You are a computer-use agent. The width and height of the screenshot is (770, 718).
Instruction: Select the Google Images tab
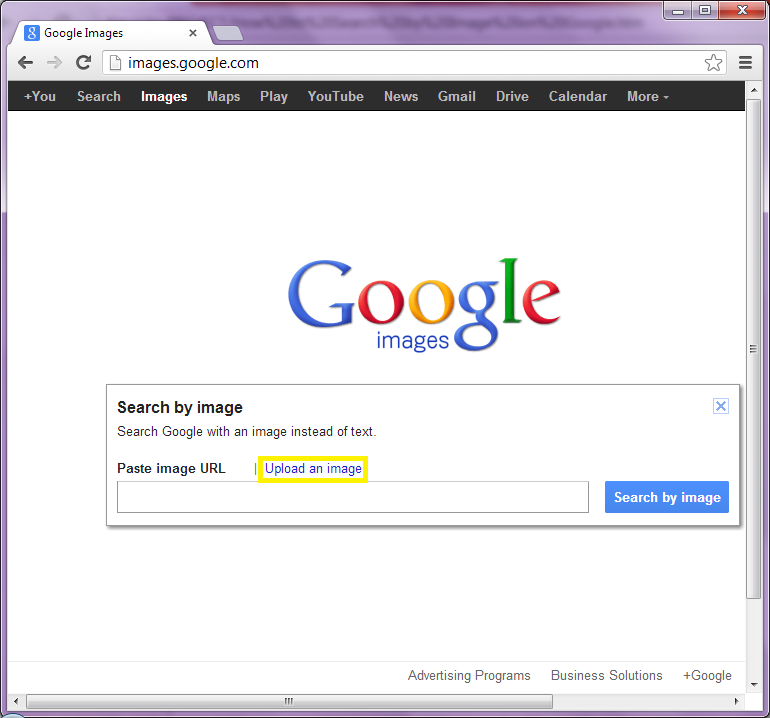[x=112, y=33]
